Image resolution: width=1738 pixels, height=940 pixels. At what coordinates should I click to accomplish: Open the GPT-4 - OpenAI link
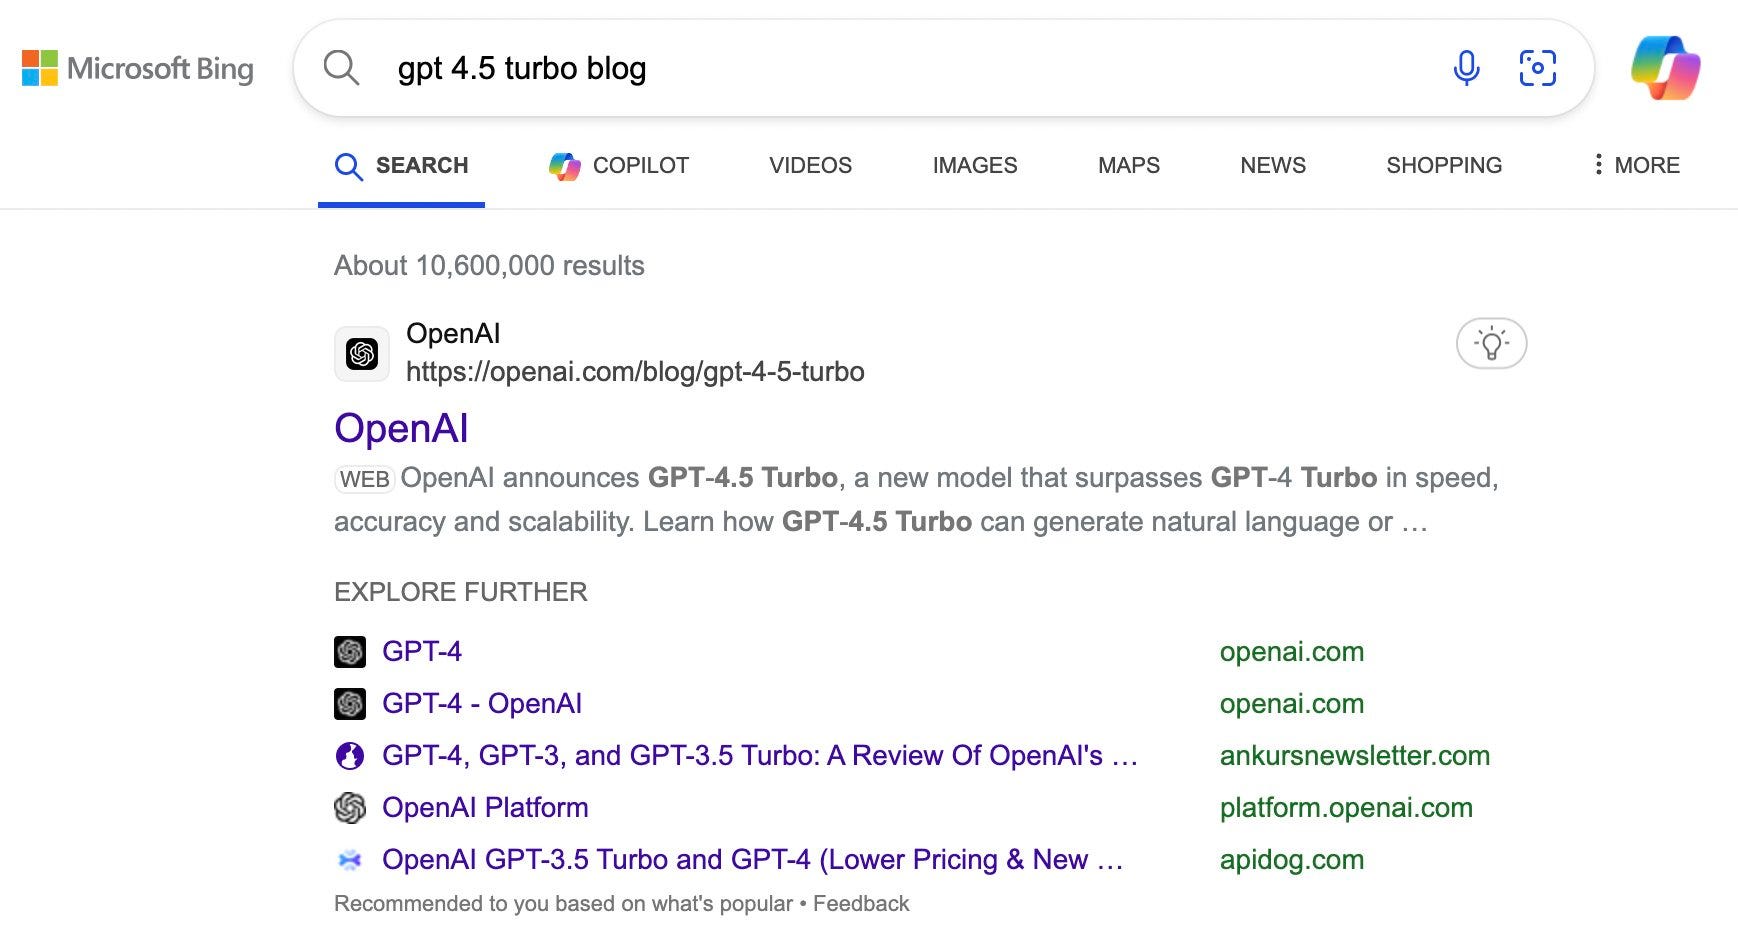pyautogui.click(x=482, y=704)
